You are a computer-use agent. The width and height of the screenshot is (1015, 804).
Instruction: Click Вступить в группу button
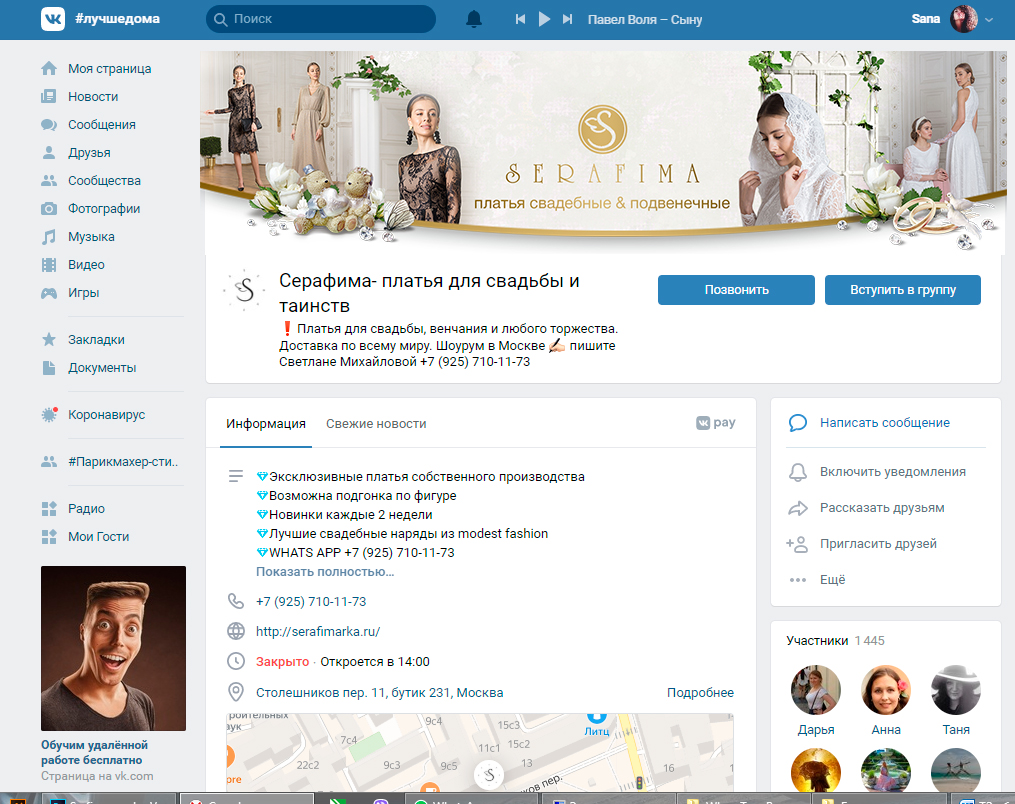coord(902,290)
